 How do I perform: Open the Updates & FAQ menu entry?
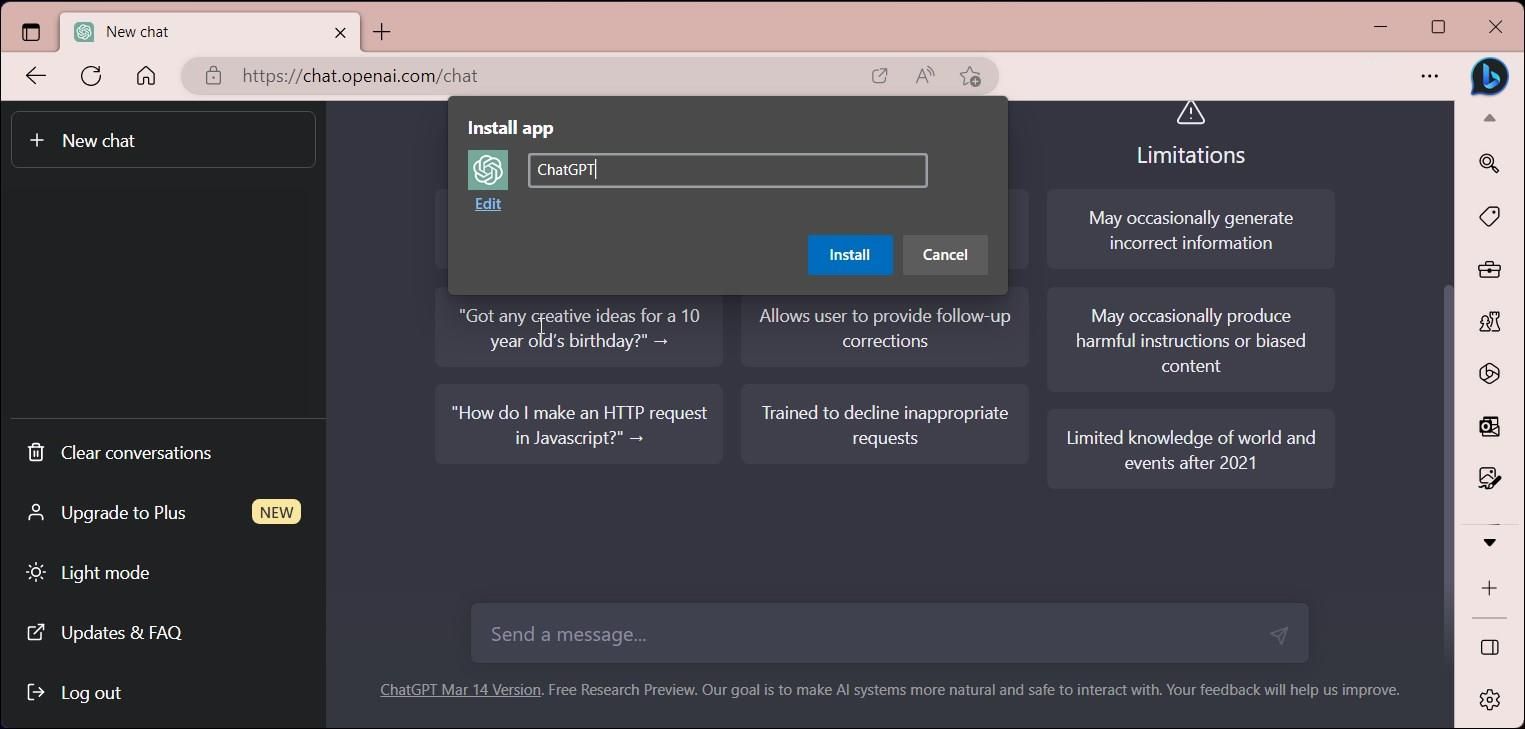(x=120, y=632)
